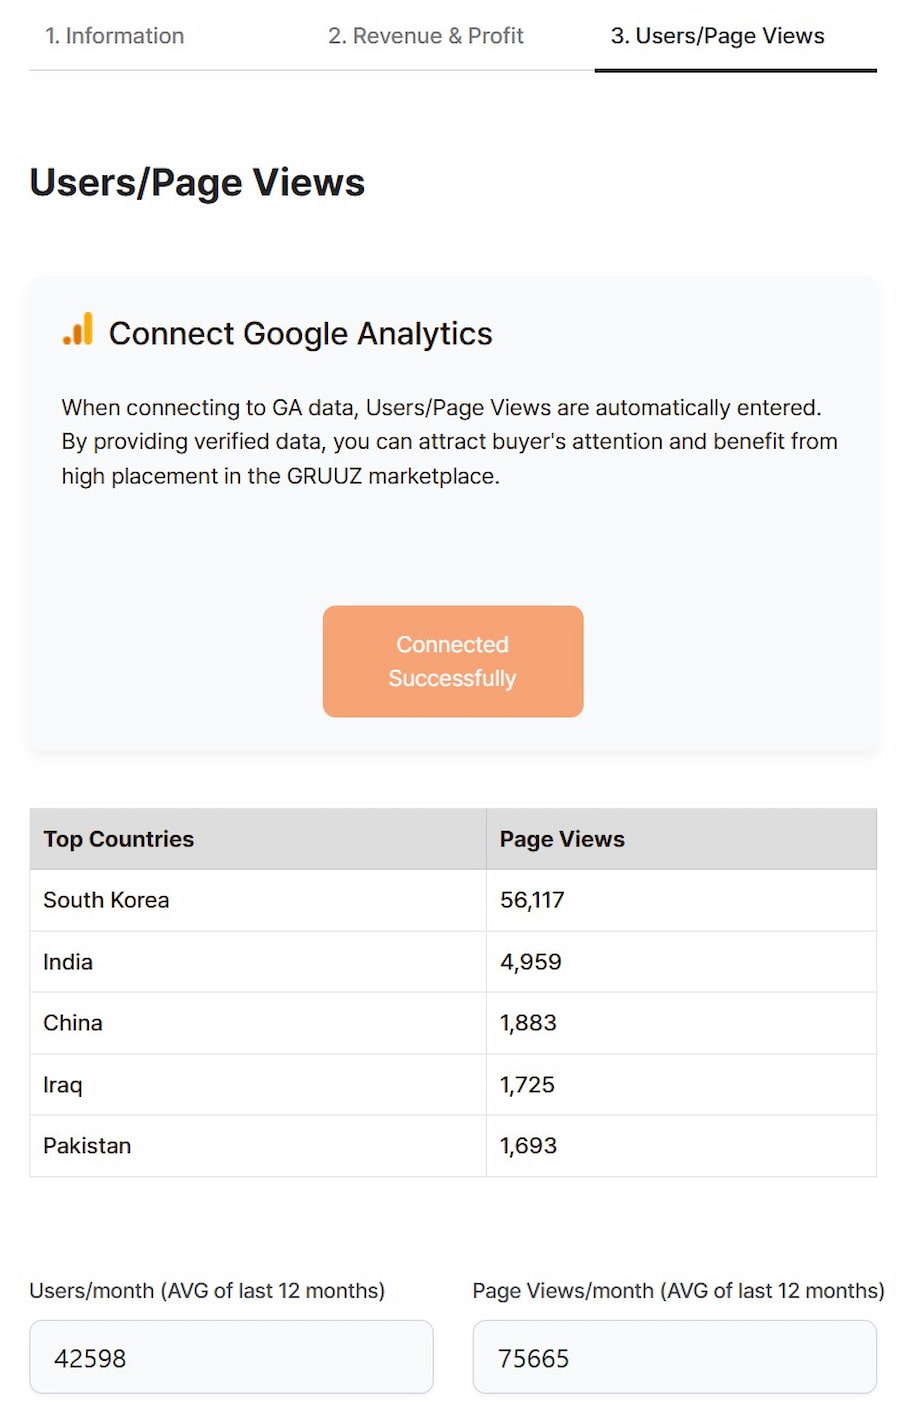Select the India country cell

coord(258,962)
